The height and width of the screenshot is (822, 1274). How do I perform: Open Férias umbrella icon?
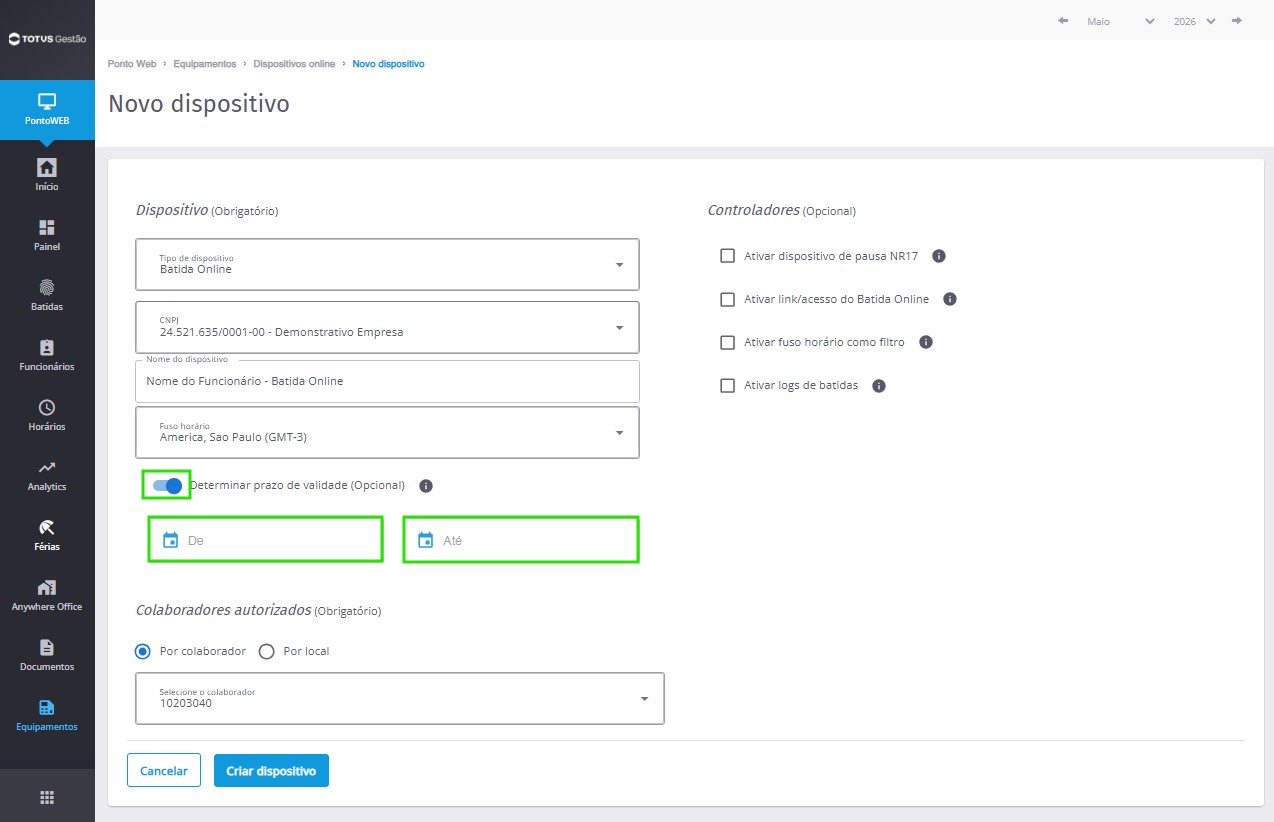47,527
